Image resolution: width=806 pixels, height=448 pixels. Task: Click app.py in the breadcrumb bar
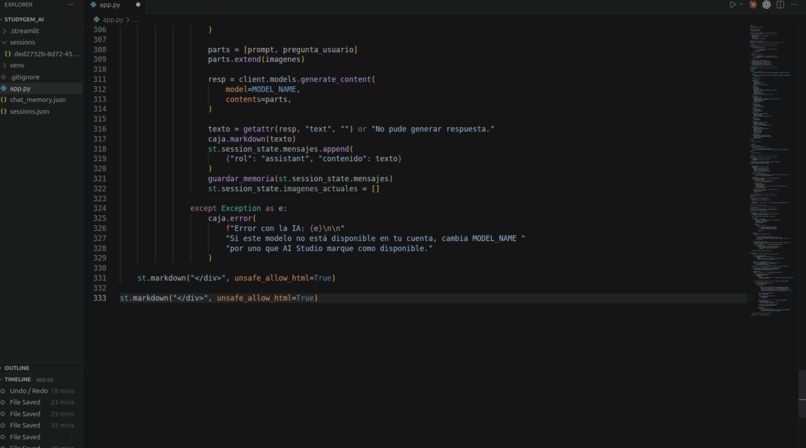tap(113, 20)
